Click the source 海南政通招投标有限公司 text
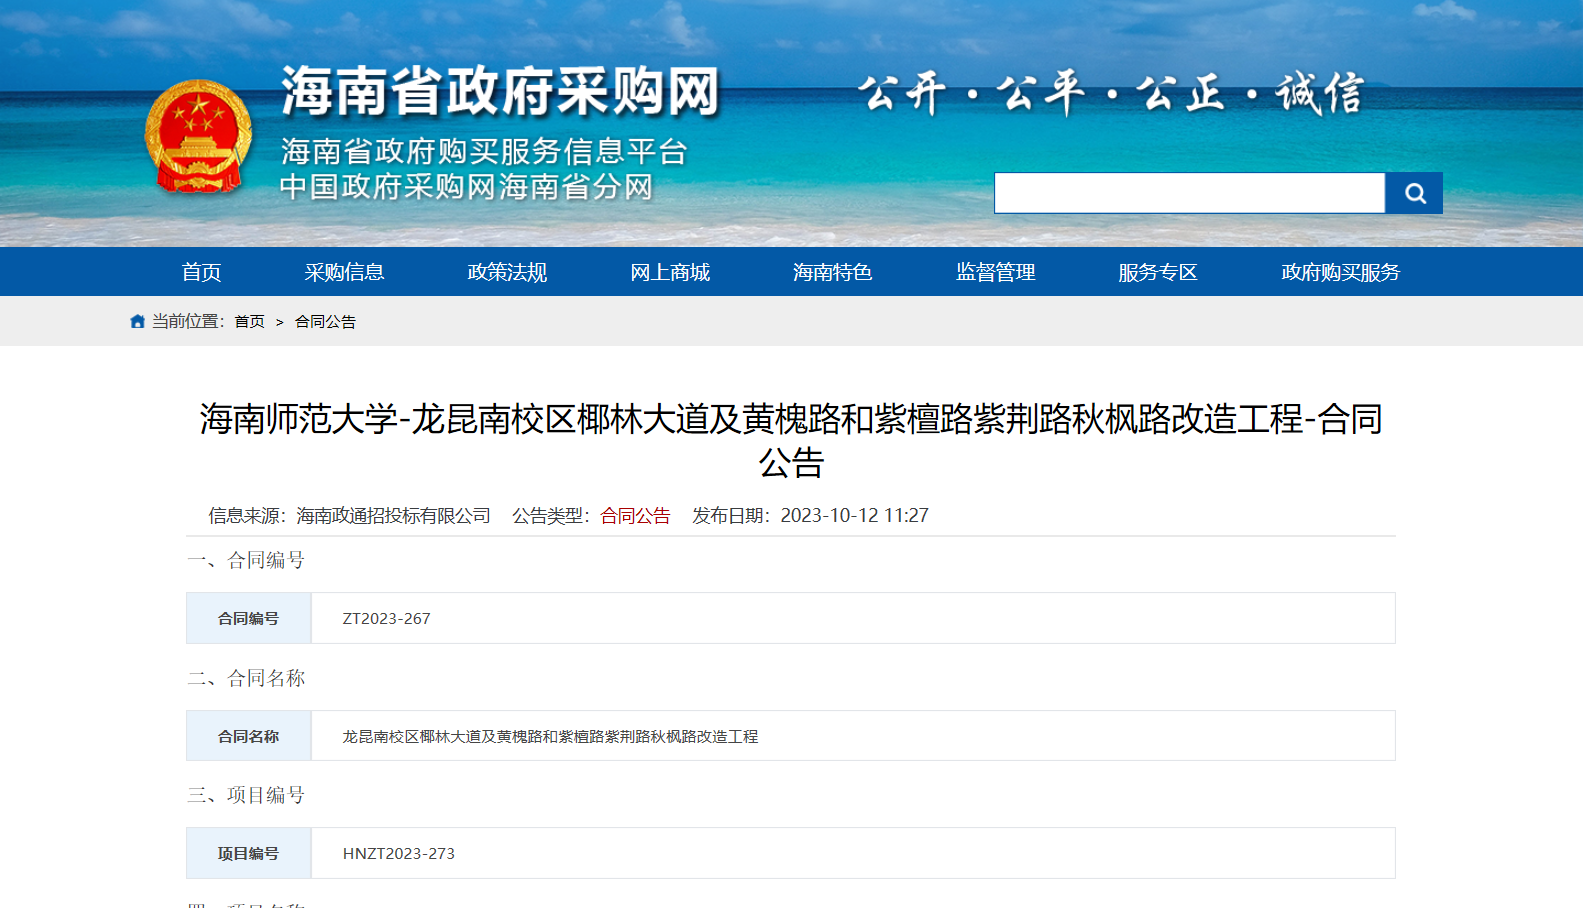 coord(393,516)
